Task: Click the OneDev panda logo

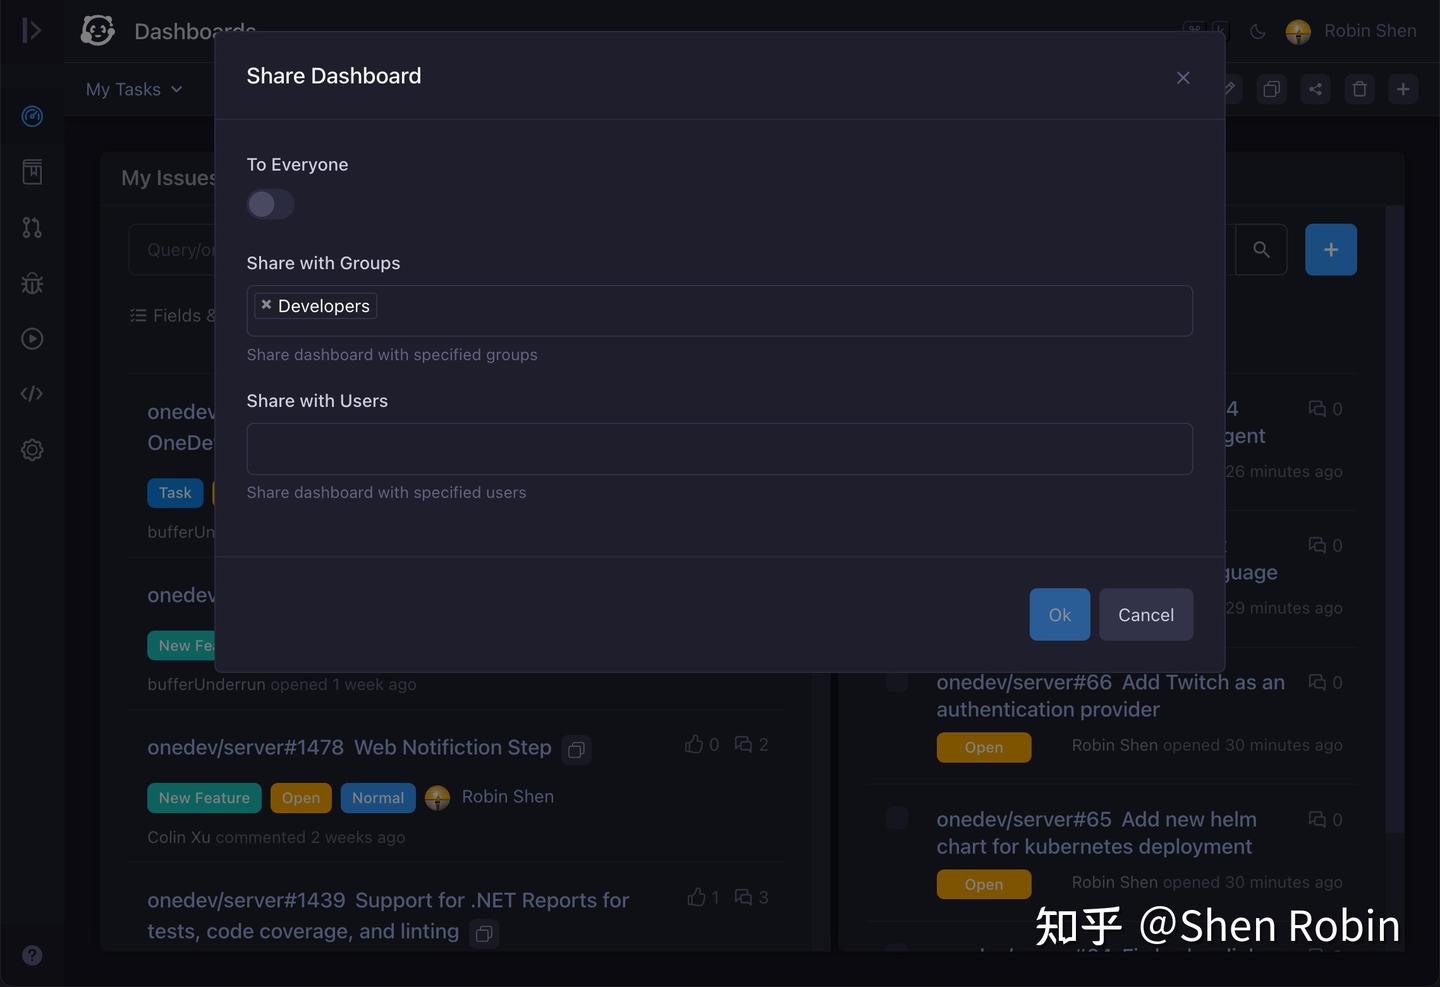Action: [98, 30]
